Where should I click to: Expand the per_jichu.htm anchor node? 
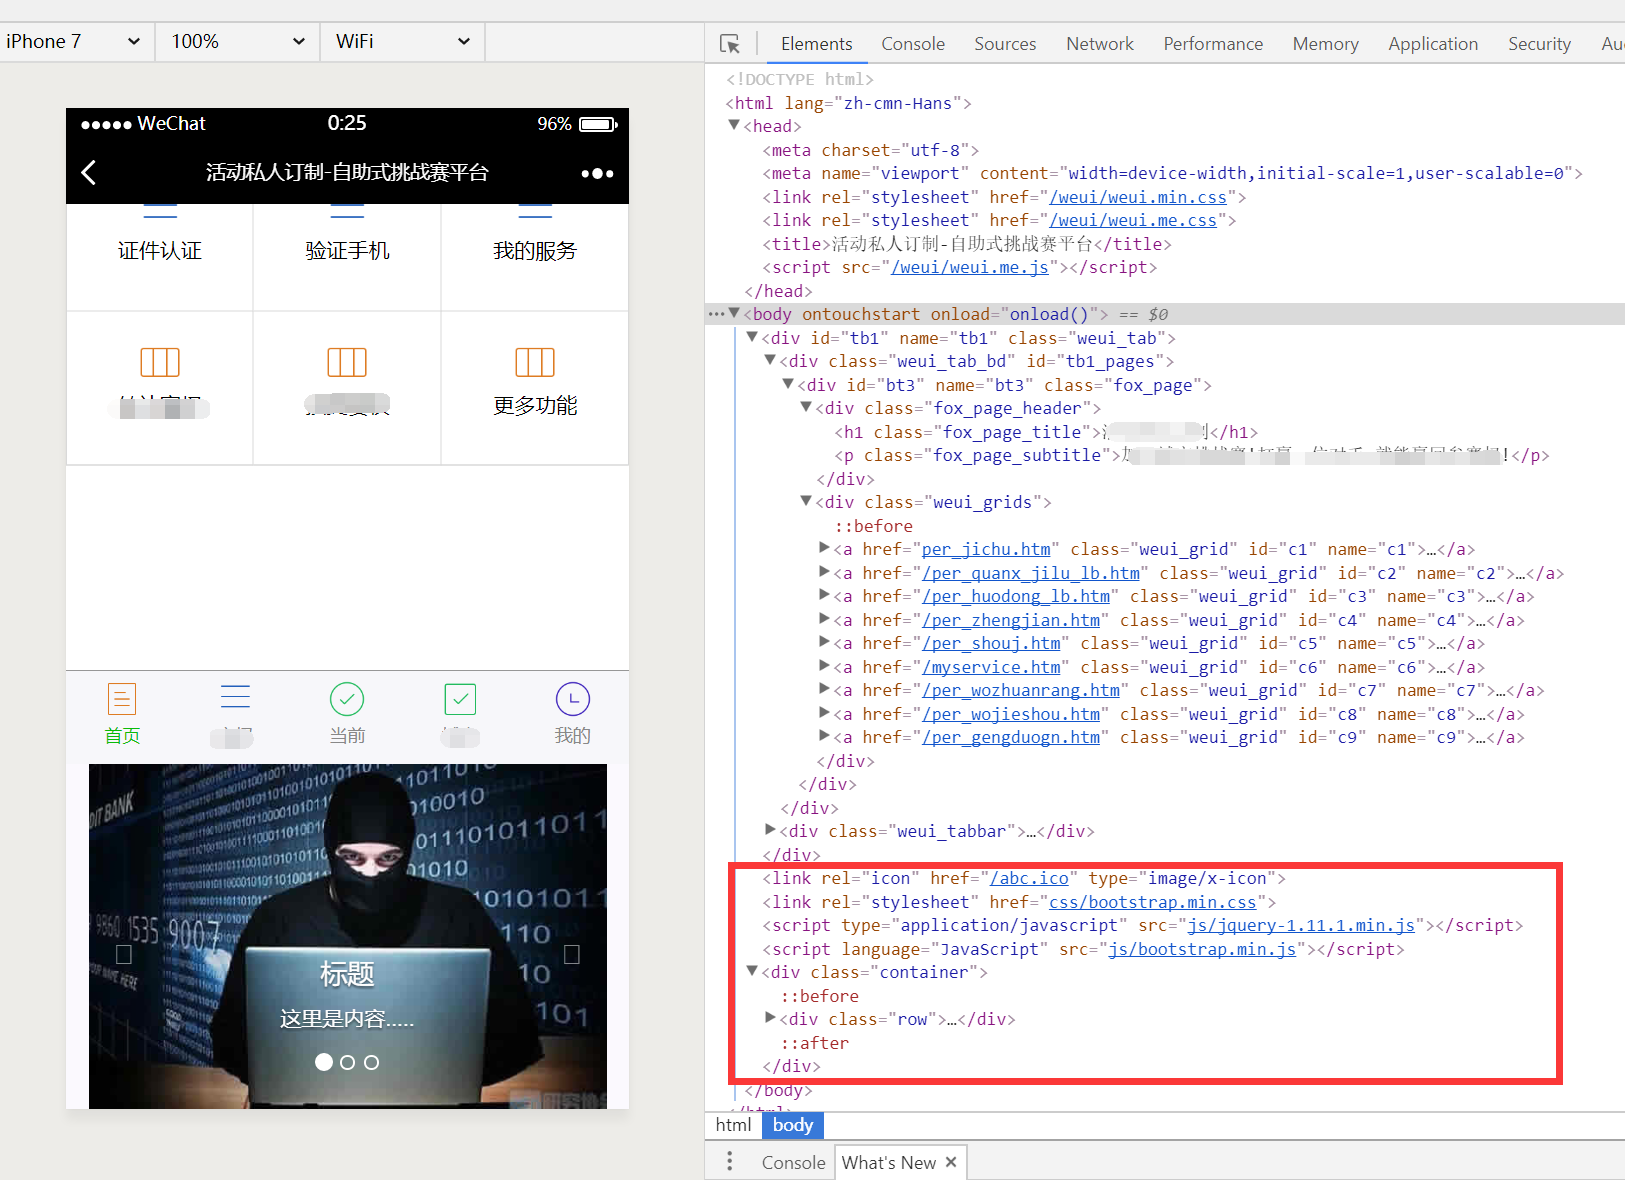824,548
